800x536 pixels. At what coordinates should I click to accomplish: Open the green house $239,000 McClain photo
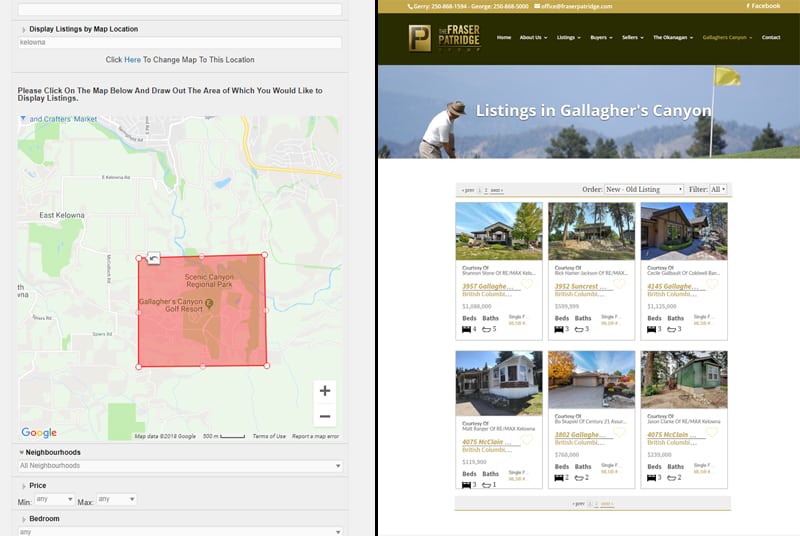(684, 379)
